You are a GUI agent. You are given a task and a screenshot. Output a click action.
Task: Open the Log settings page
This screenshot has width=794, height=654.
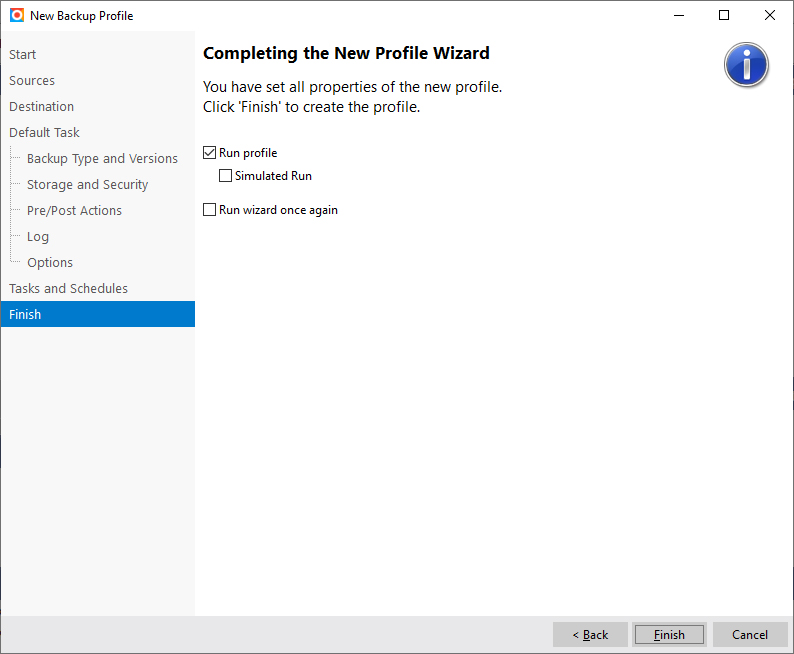coord(38,237)
